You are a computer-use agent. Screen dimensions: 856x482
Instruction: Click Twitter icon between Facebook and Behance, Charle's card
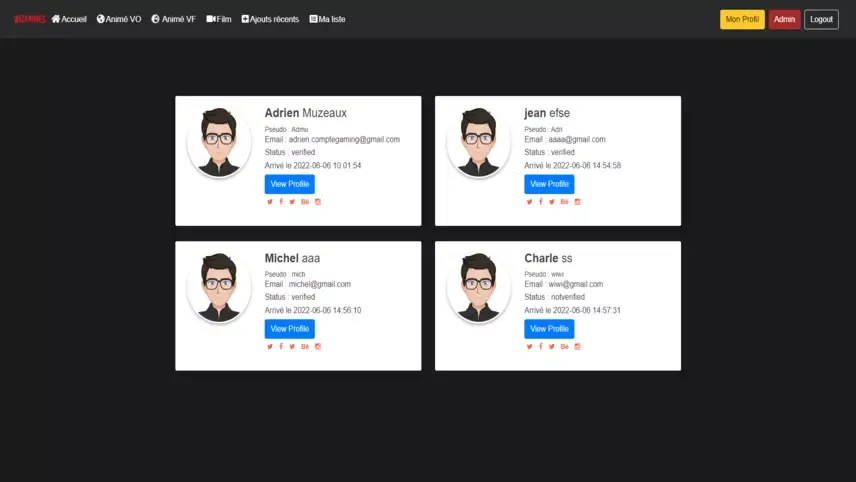[551, 346]
